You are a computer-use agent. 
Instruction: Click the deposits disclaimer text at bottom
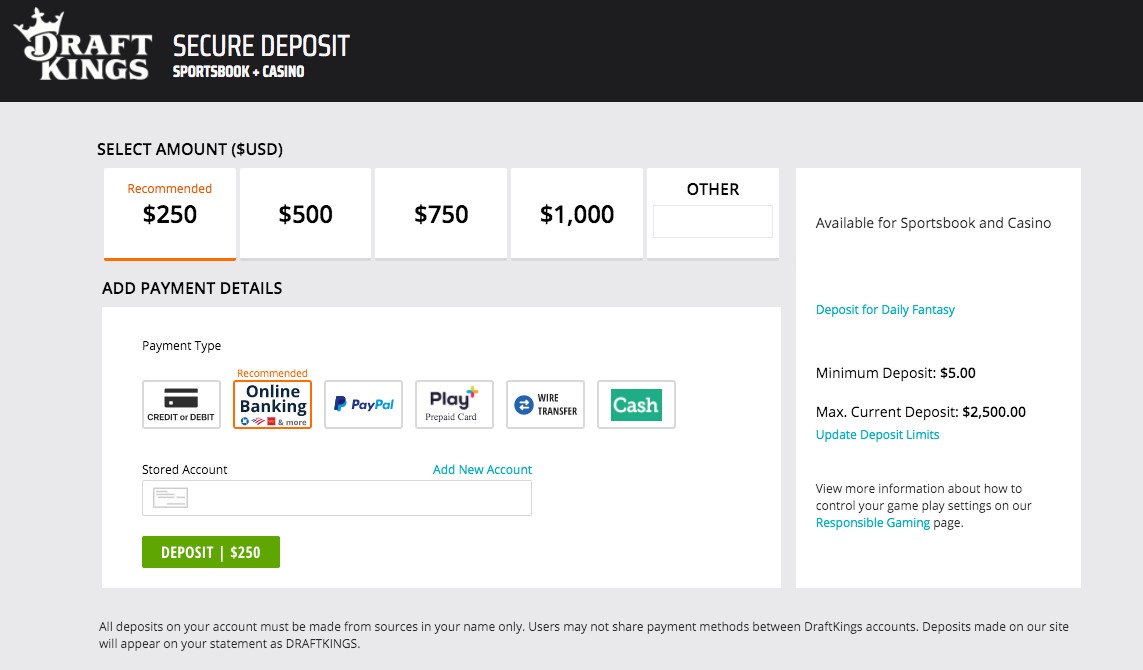click(x=584, y=635)
